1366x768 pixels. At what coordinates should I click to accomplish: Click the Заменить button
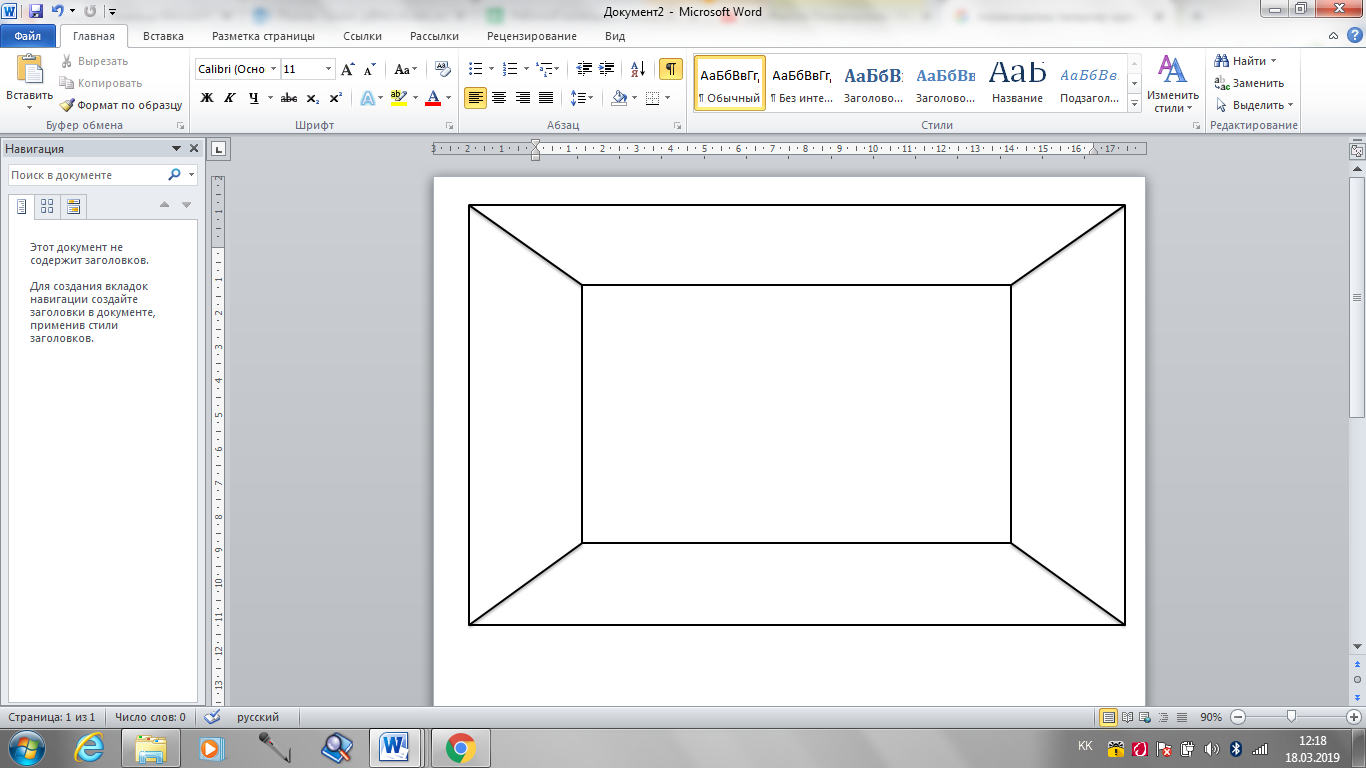(x=1250, y=83)
